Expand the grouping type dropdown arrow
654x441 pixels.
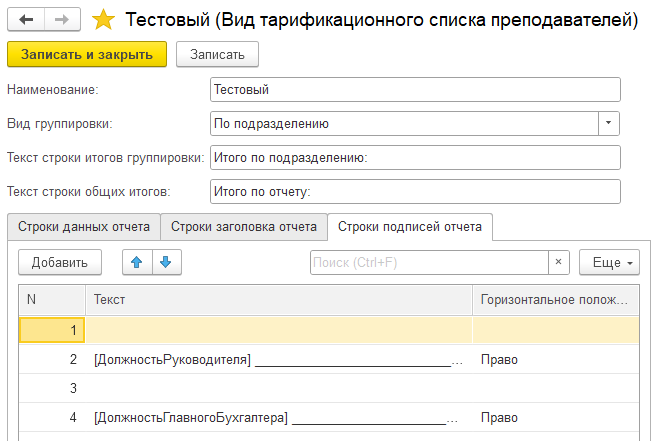point(609,124)
